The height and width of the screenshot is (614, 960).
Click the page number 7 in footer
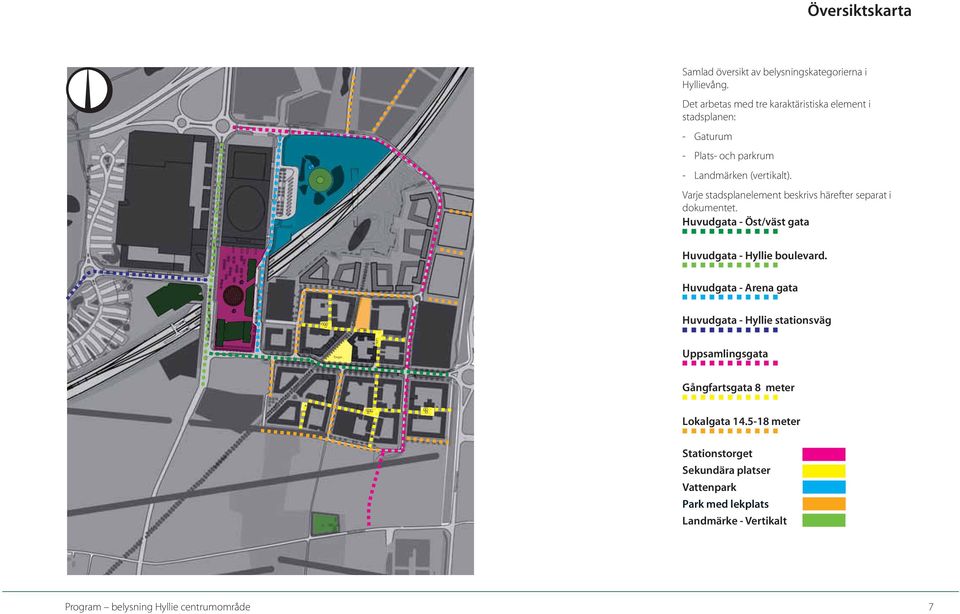[x=931, y=607]
